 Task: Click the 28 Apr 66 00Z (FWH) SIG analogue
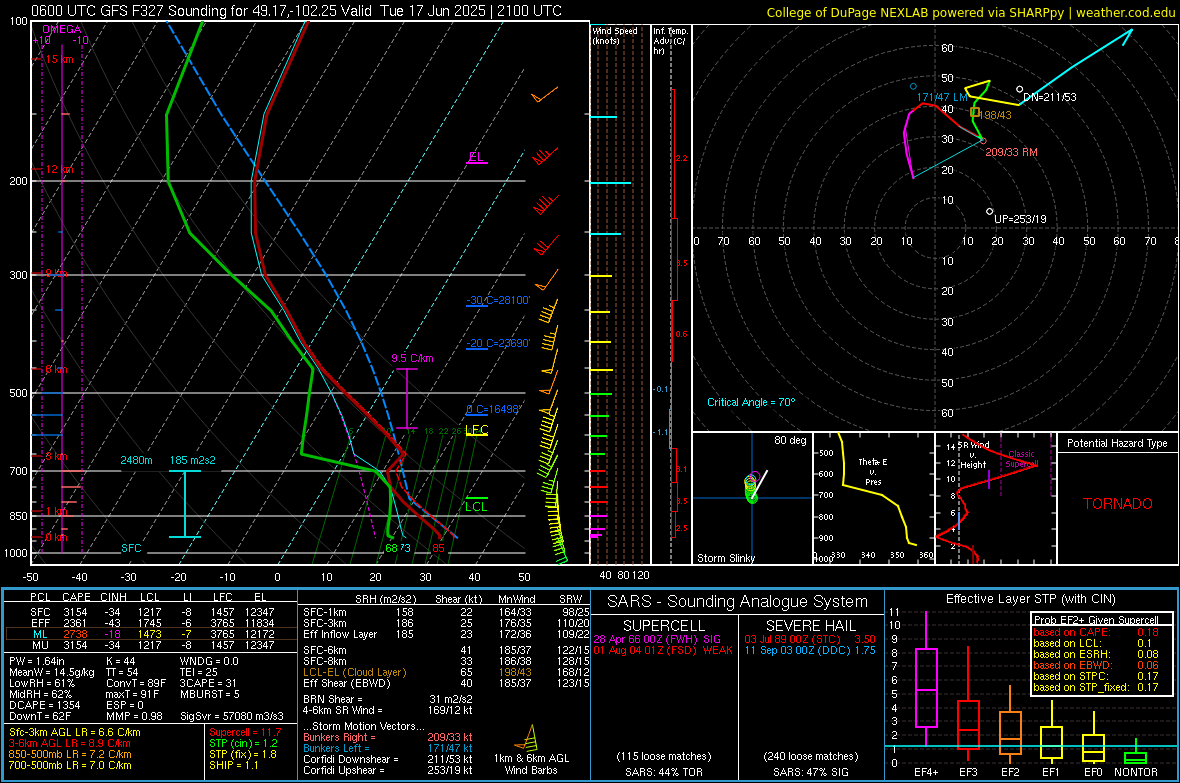[657, 639]
